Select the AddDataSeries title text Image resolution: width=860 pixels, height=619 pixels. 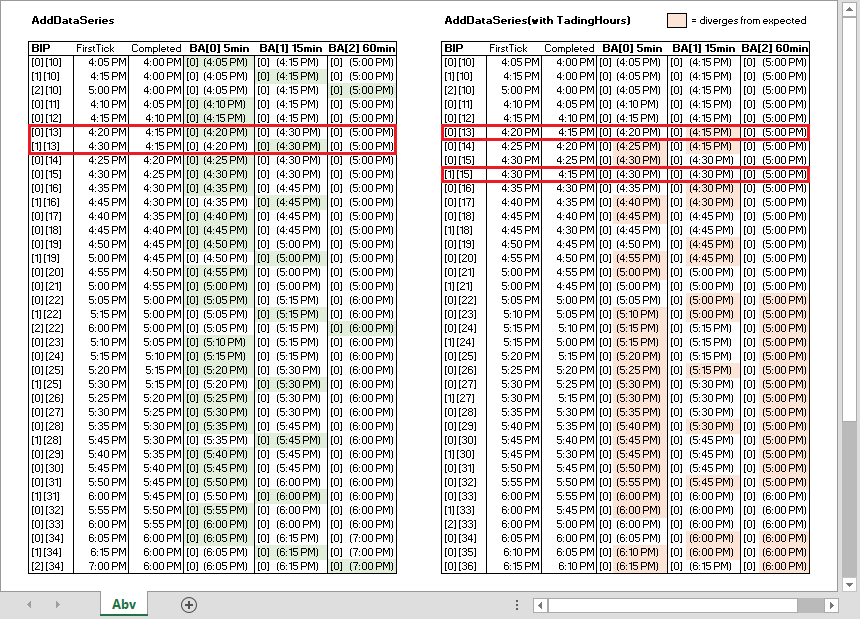tap(73, 20)
